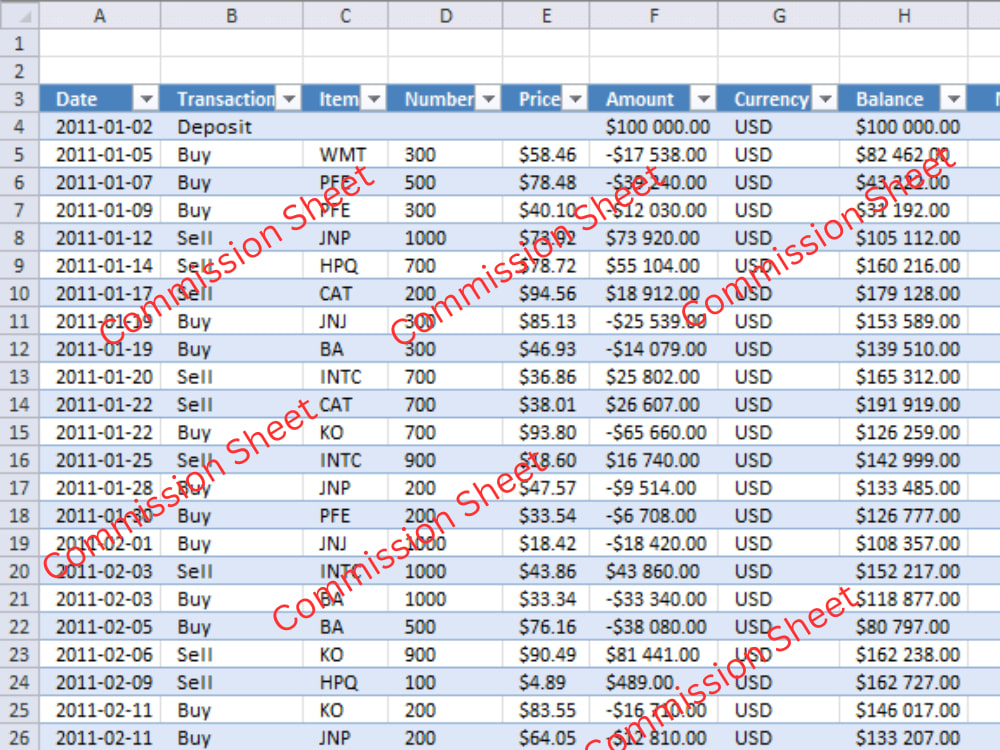Select the balance cell $108 357.00
The width and height of the screenshot is (1000, 750).
pyautogui.click(x=904, y=543)
